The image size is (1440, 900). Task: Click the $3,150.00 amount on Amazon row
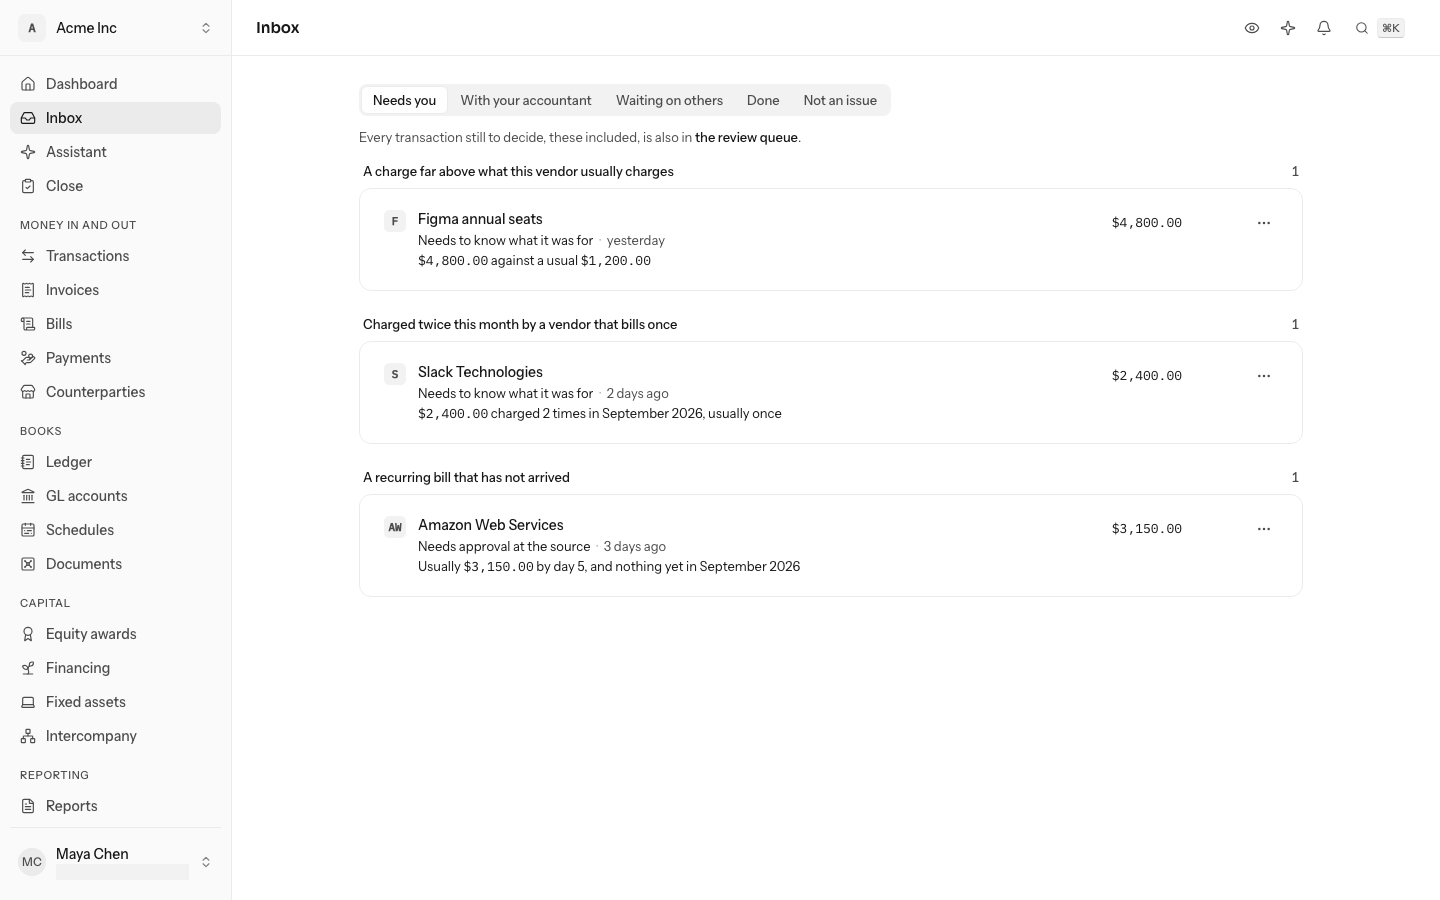[x=1147, y=529]
